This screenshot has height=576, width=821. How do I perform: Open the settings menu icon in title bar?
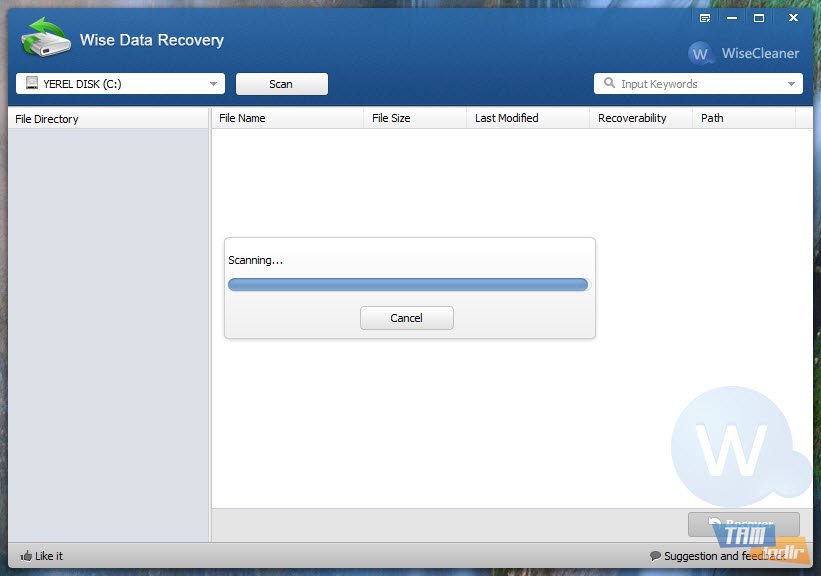click(x=704, y=18)
